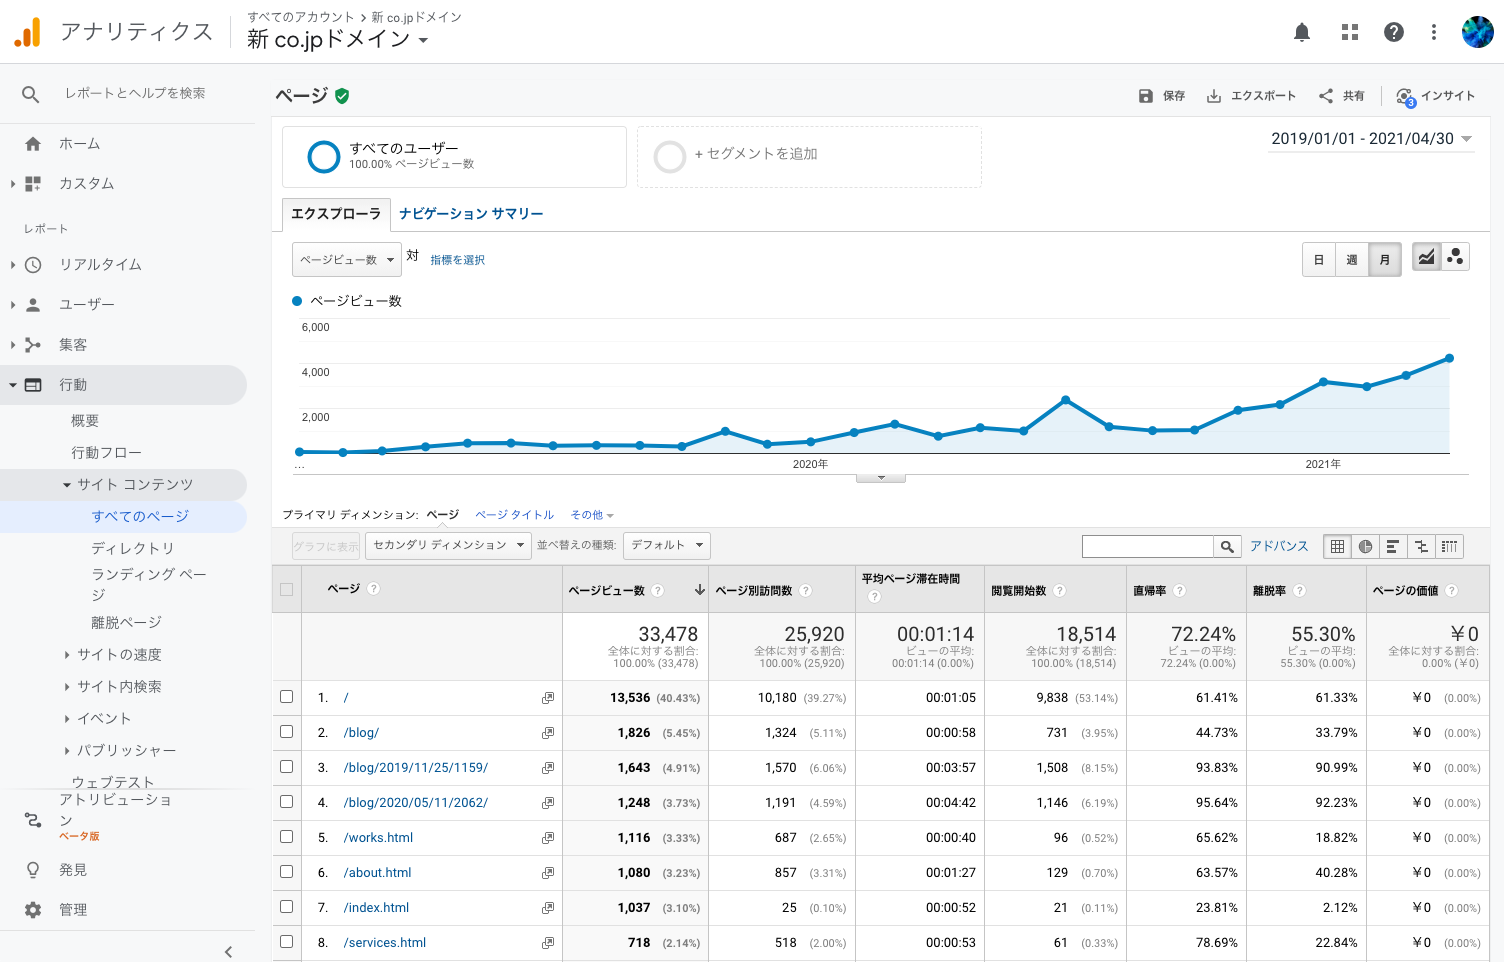Click the 保存 save icon button
This screenshot has height=962, width=1504.
coord(1161,96)
